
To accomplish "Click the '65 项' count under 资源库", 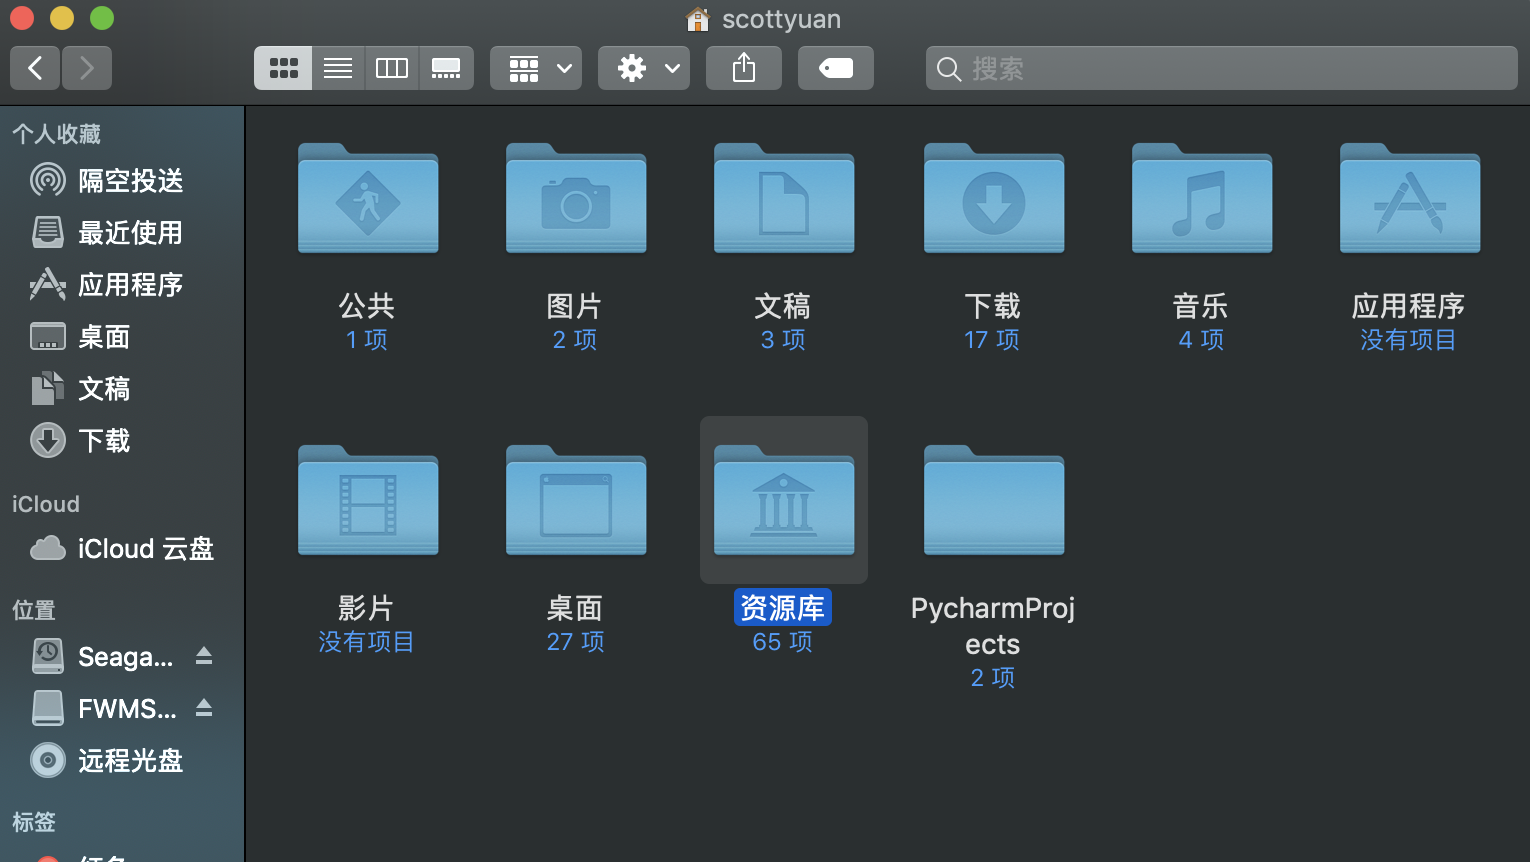I will (x=783, y=642).
